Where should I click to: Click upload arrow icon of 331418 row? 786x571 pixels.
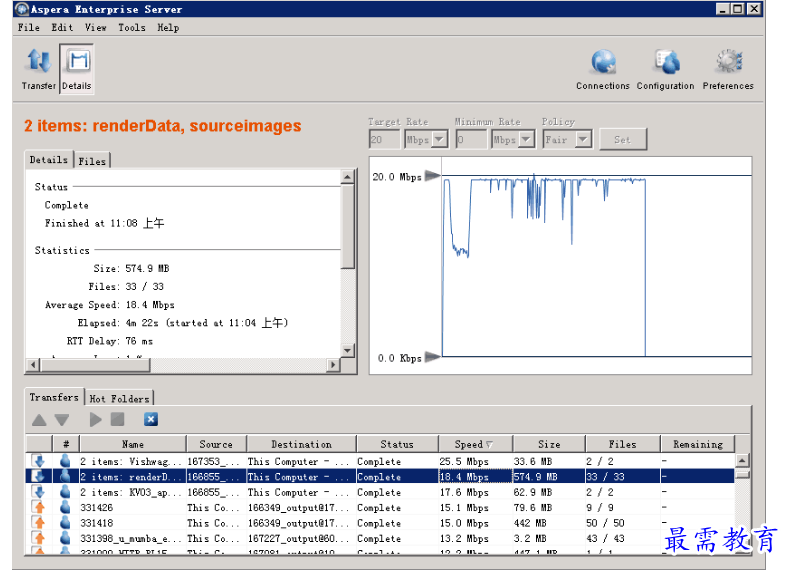(x=39, y=523)
